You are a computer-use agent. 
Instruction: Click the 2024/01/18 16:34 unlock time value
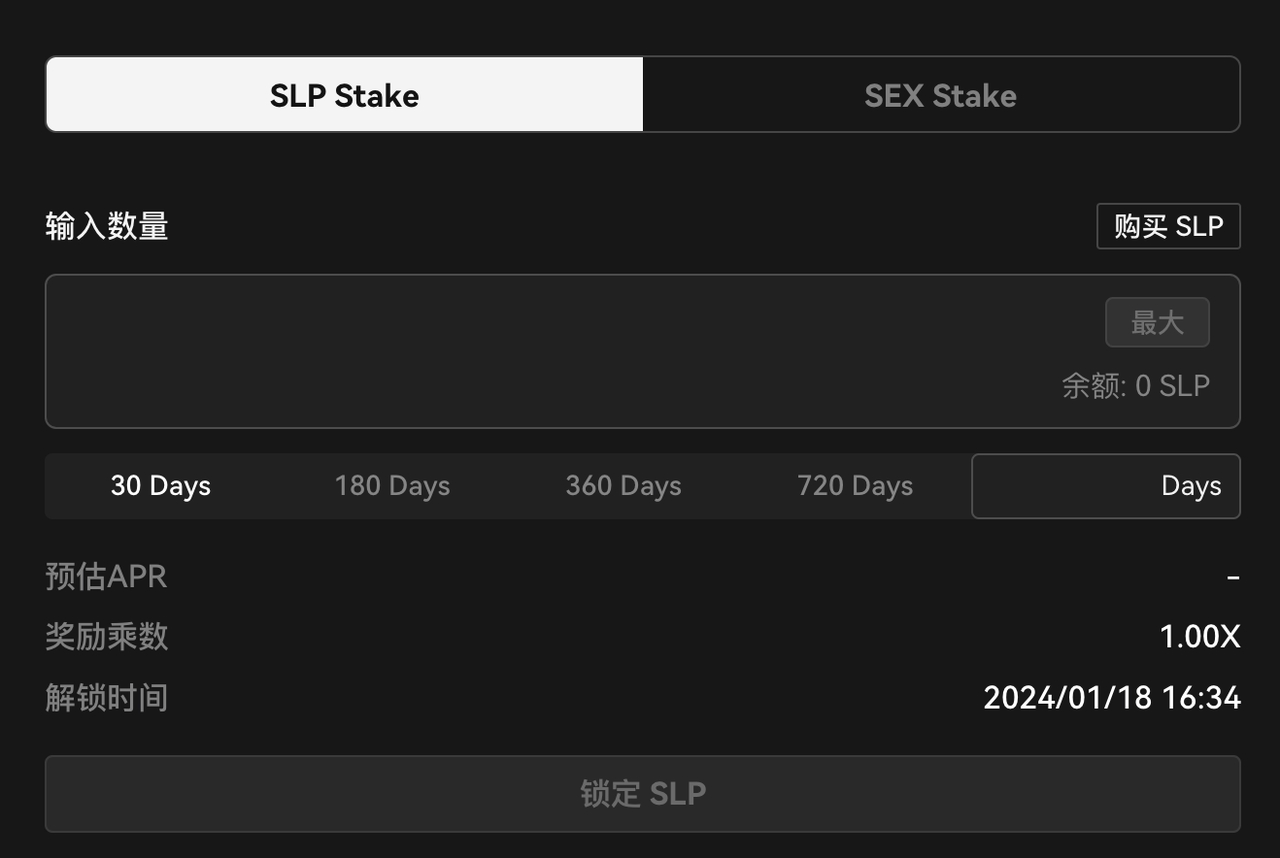point(1111,697)
